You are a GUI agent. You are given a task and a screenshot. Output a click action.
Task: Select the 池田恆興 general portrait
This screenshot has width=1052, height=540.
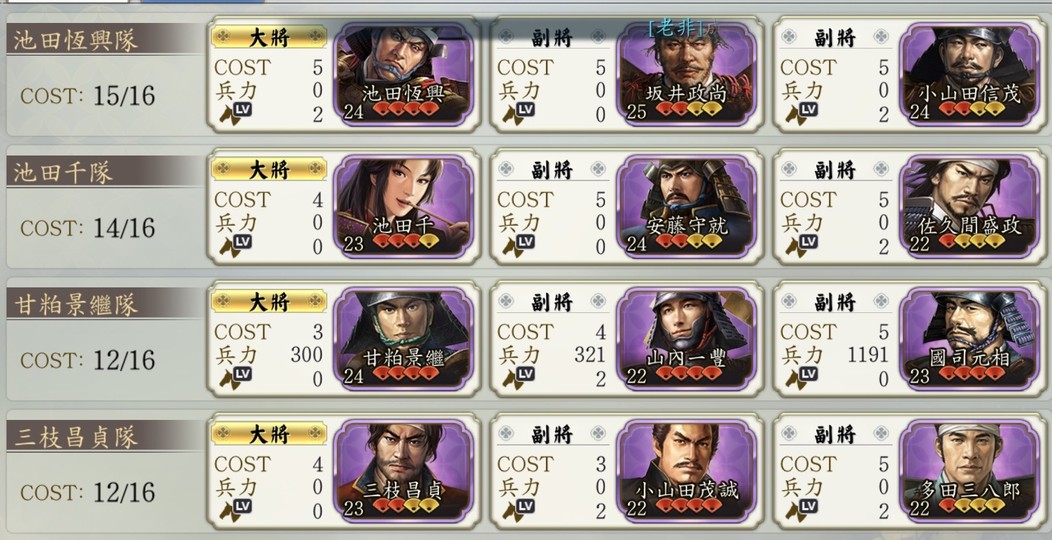[x=403, y=74]
